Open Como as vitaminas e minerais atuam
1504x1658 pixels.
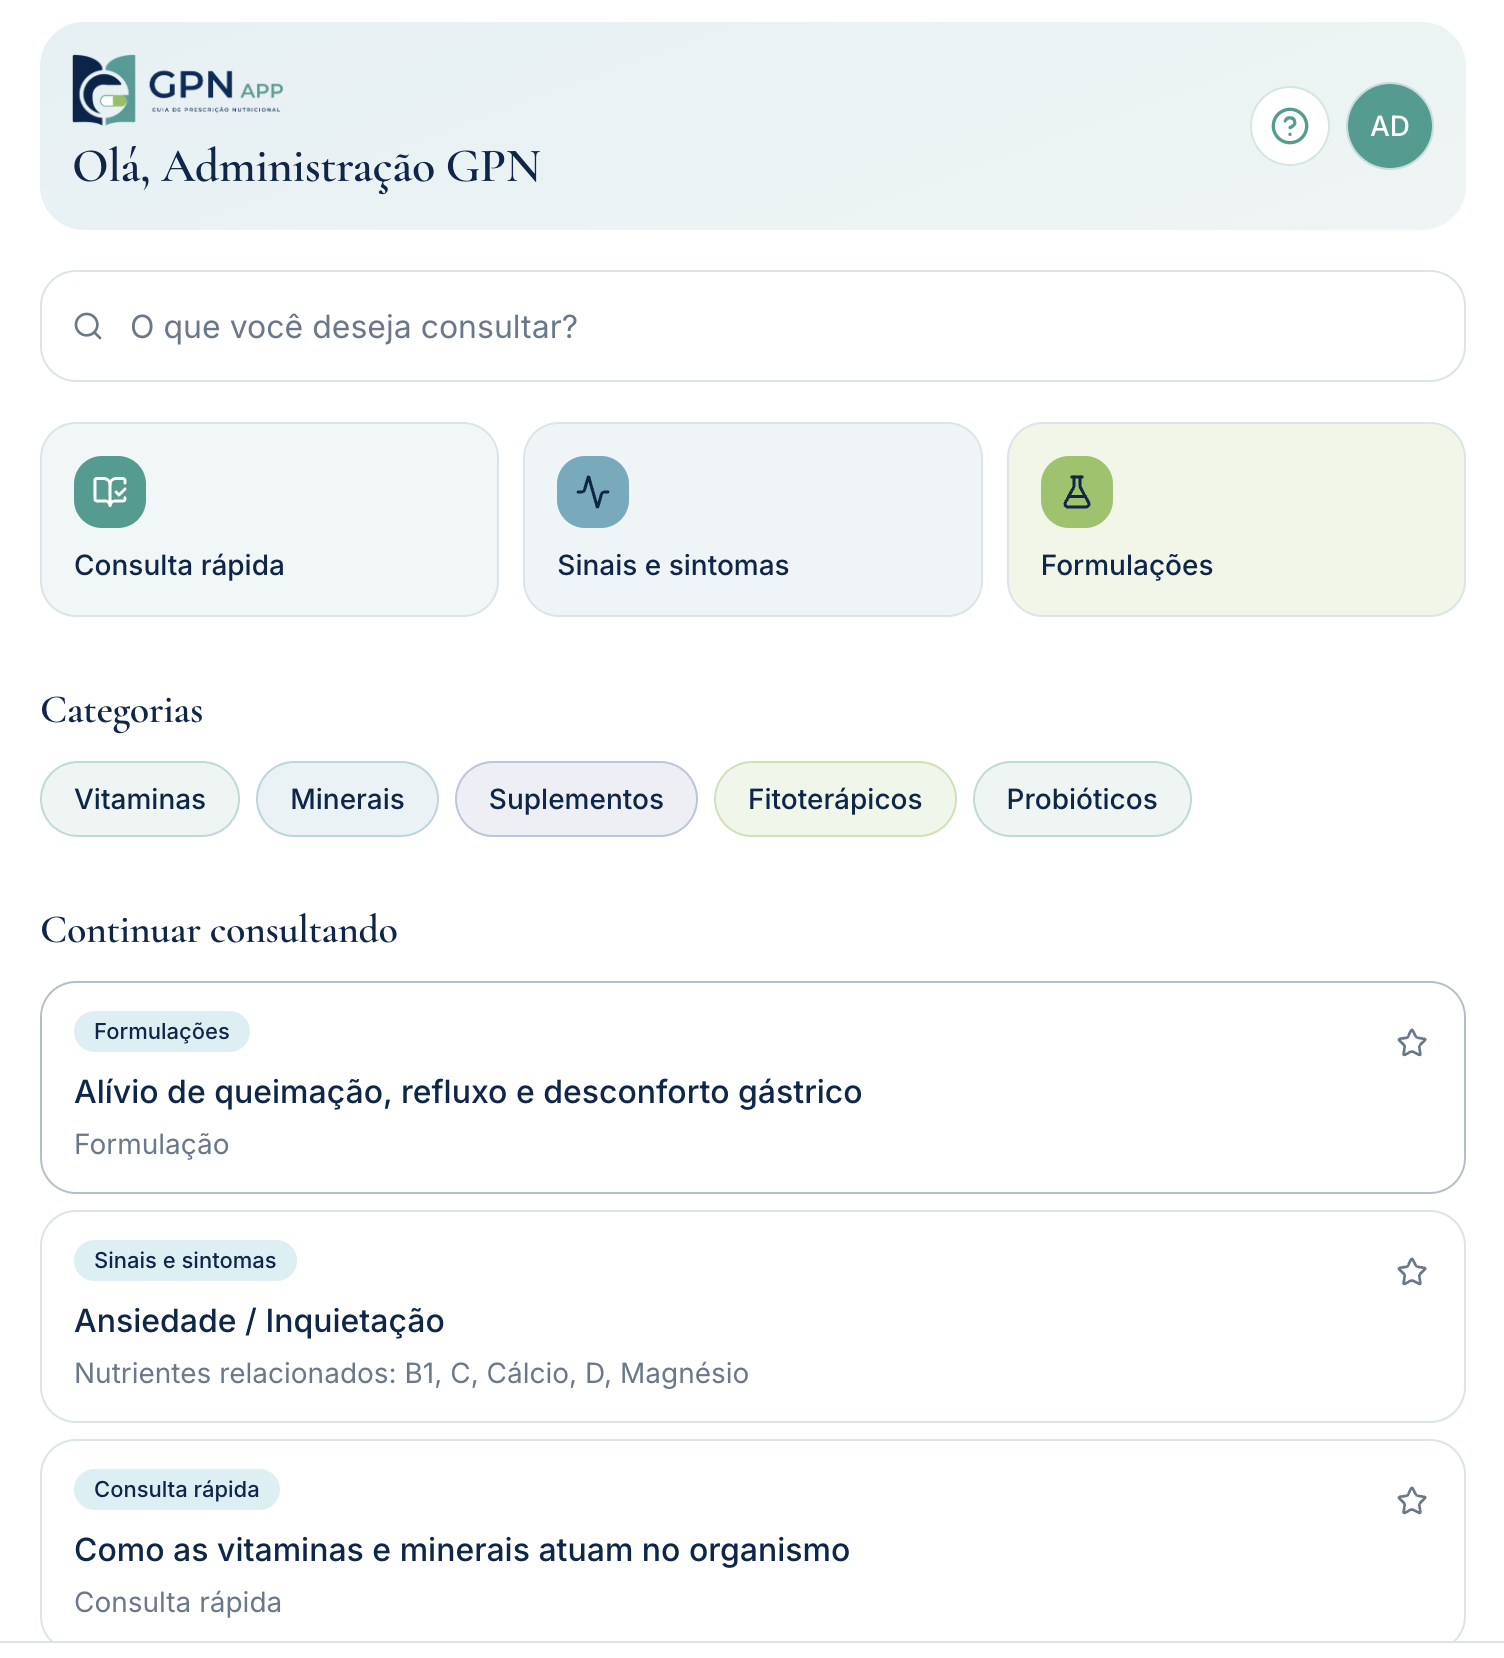coord(753,1541)
